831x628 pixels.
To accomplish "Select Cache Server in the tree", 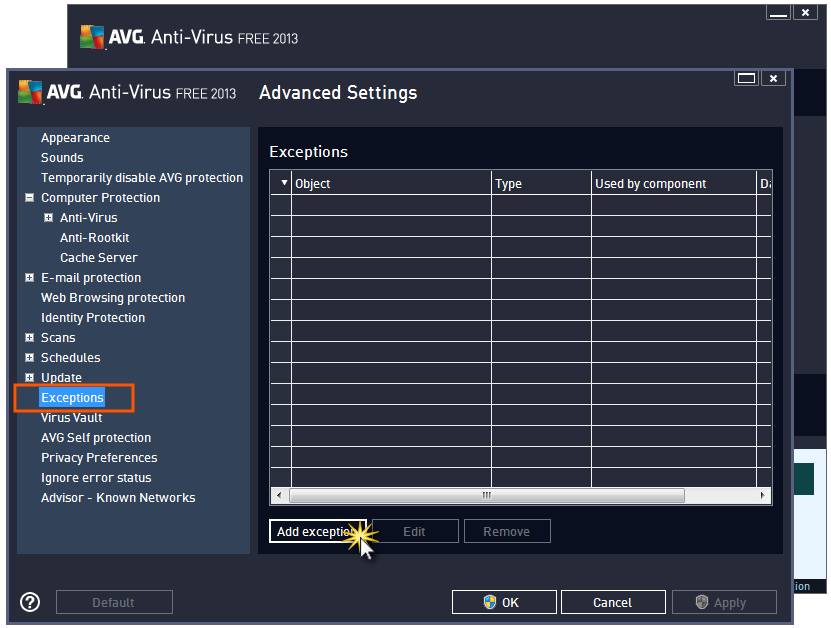I will [x=99, y=258].
